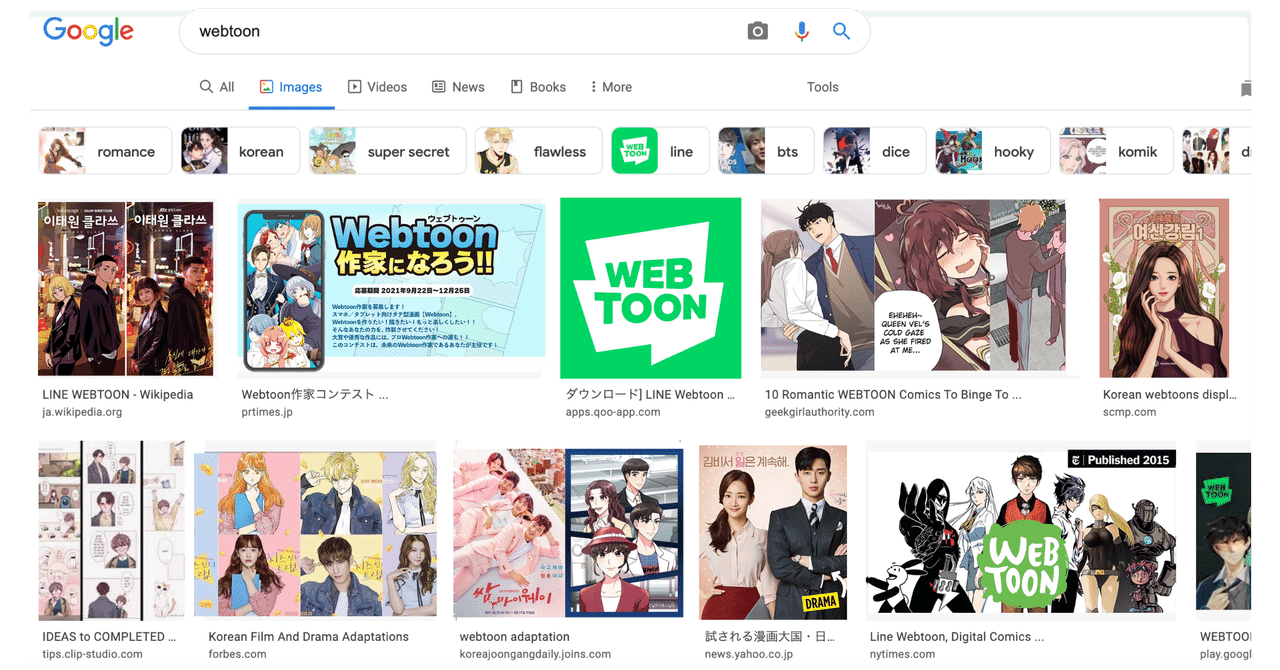Click the news.yahoo.co.jp source link

click(x=749, y=654)
